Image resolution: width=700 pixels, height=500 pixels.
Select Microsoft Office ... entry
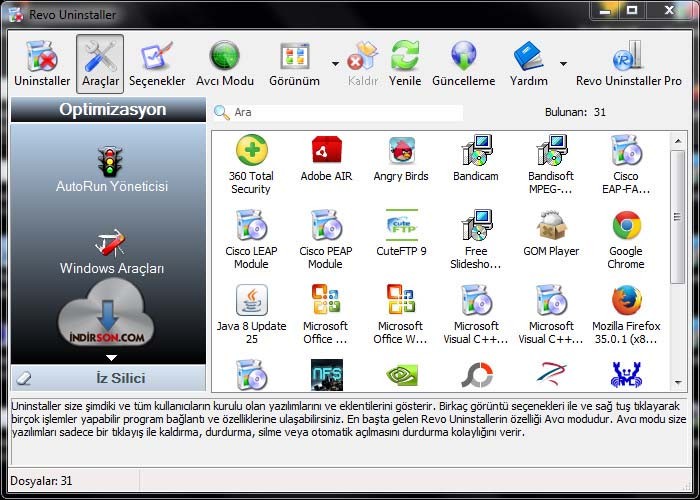(x=326, y=314)
